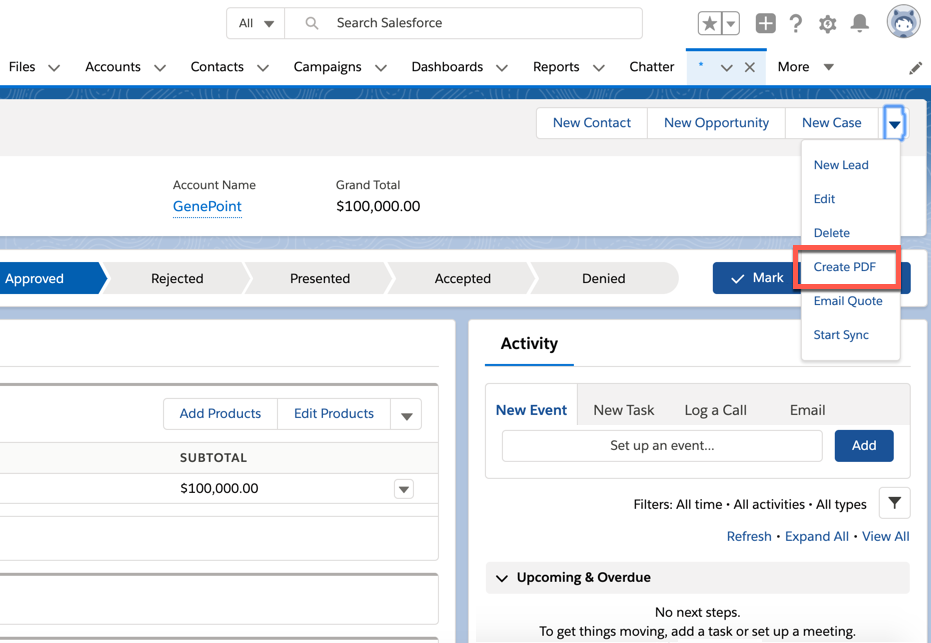Viewport: 931px width, 643px height.
Task: Click the Expand All link
Action: (x=816, y=537)
